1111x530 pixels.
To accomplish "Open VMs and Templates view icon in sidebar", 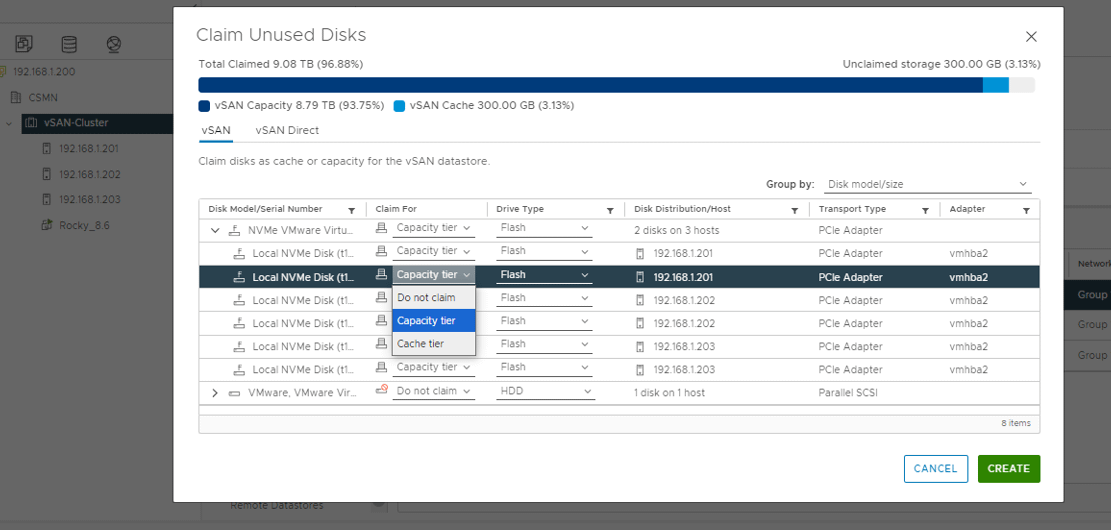I will pyautogui.click(x=24, y=45).
